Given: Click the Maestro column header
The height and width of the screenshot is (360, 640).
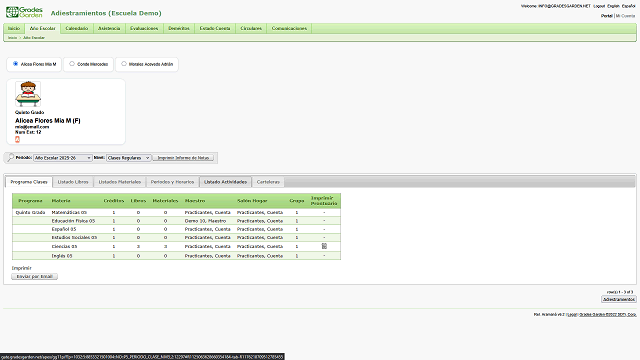Looking at the screenshot, I should [195, 201].
